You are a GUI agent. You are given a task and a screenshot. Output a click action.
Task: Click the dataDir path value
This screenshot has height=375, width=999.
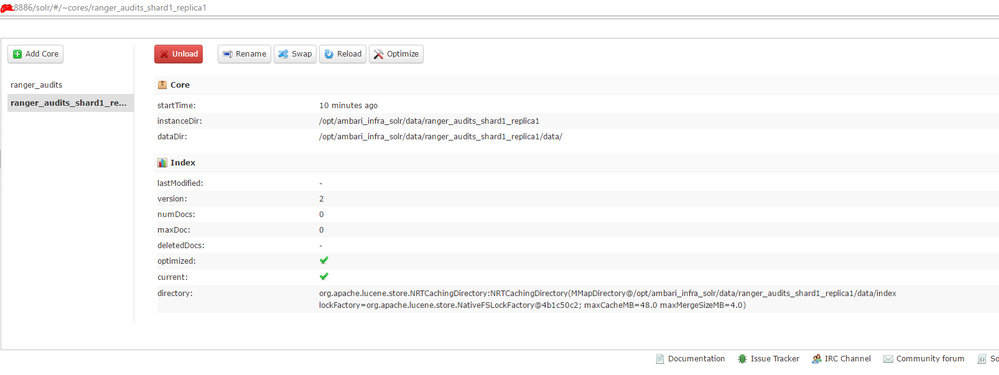point(440,136)
